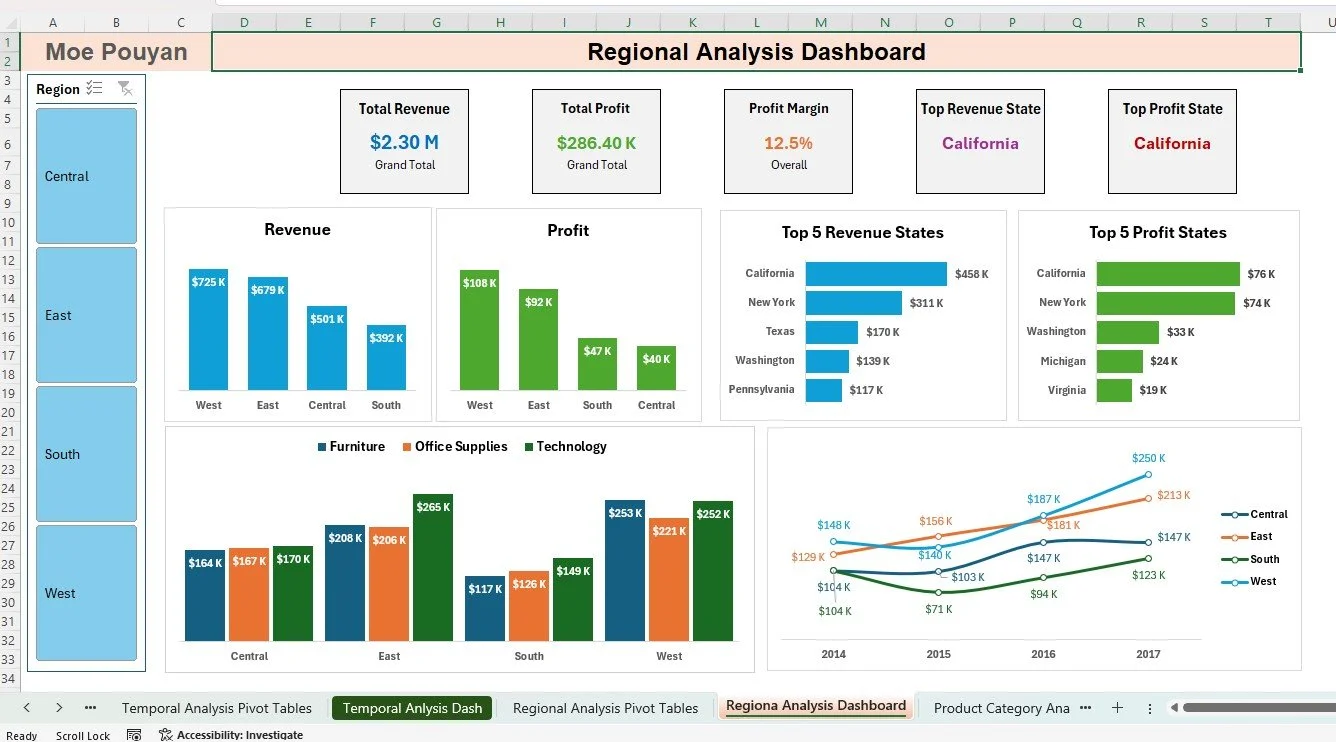The width and height of the screenshot is (1336, 742).
Task: Click the $265 K East Technology bar
Action: click(x=433, y=567)
